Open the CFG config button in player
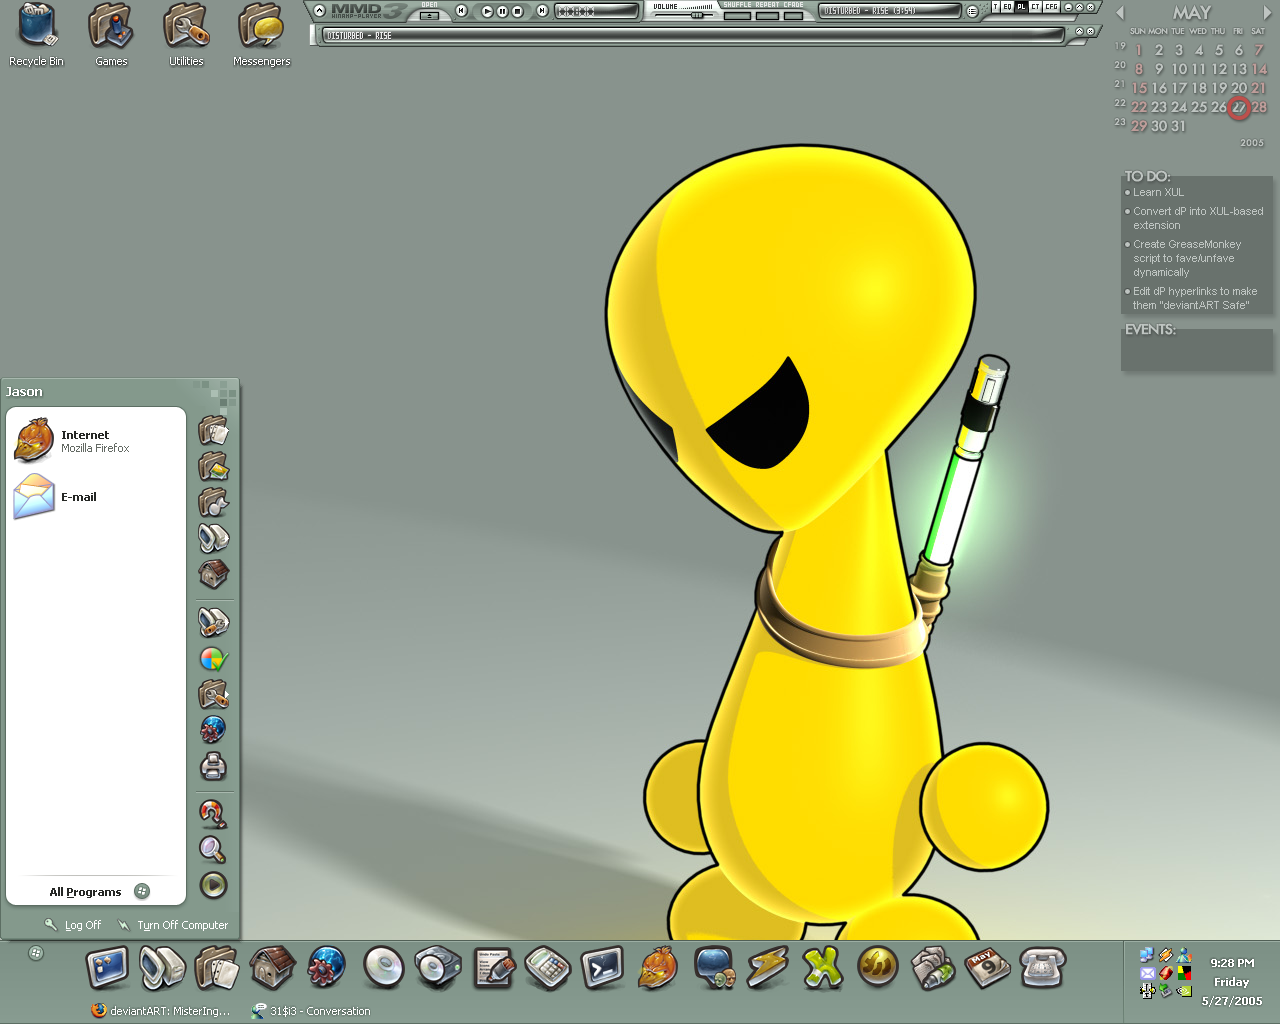Viewport: 1280px width, 1024px height. pyautogui.click(x=1051, y=7)
